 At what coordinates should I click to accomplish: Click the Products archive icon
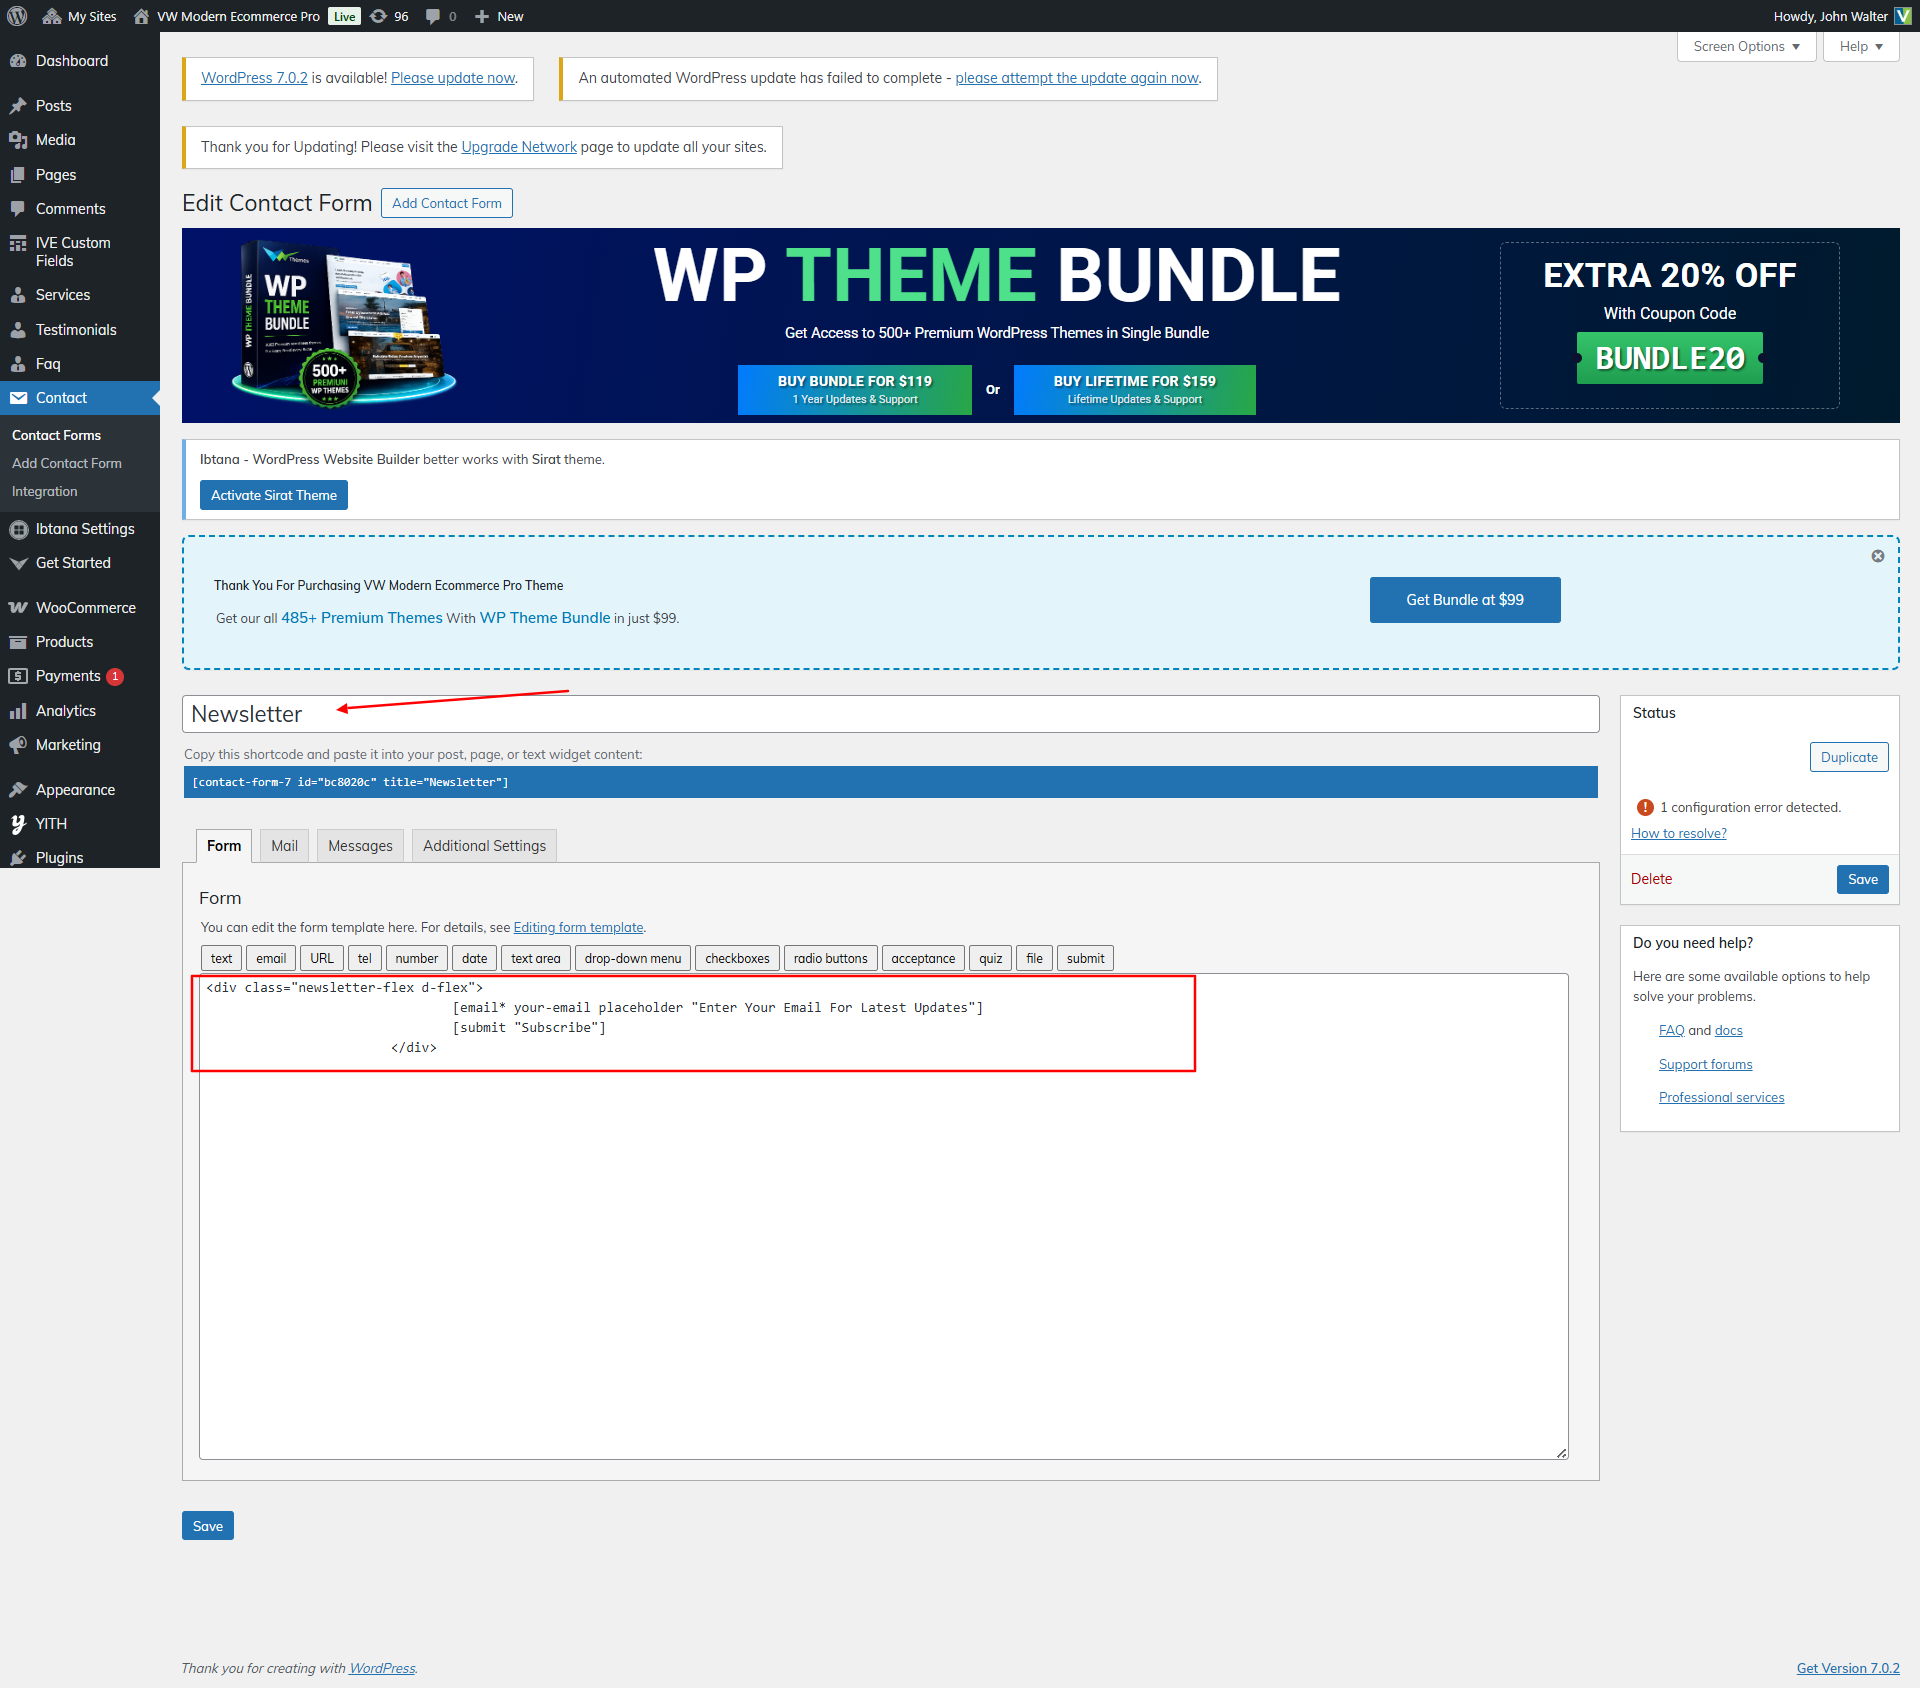(x=18, y=642)
